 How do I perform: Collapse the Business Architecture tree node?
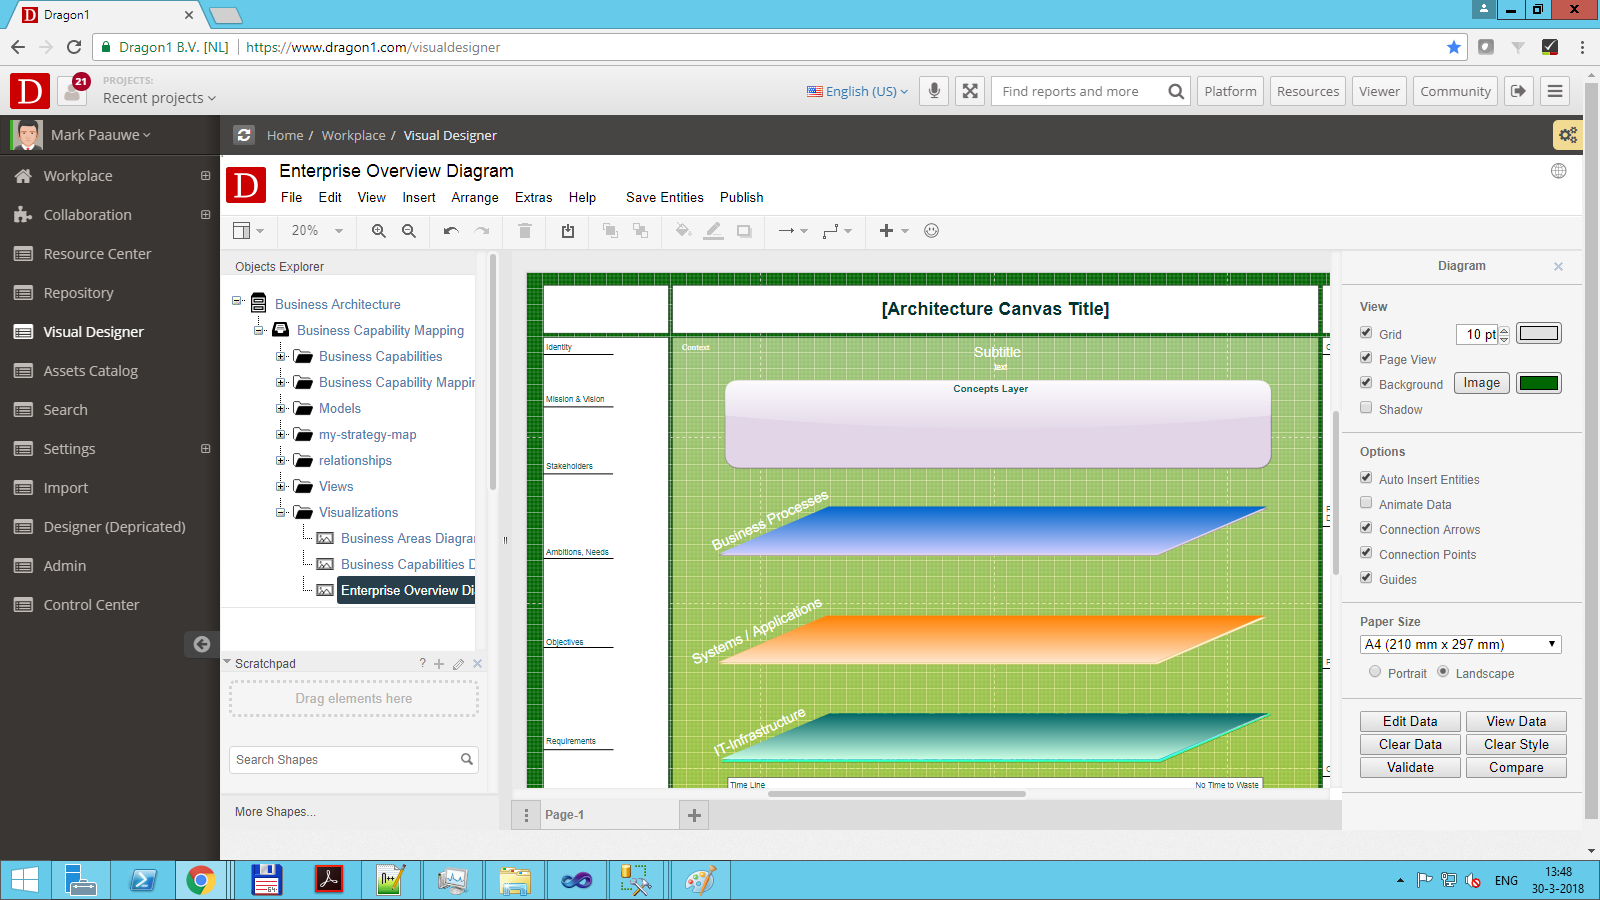(237, 301)
